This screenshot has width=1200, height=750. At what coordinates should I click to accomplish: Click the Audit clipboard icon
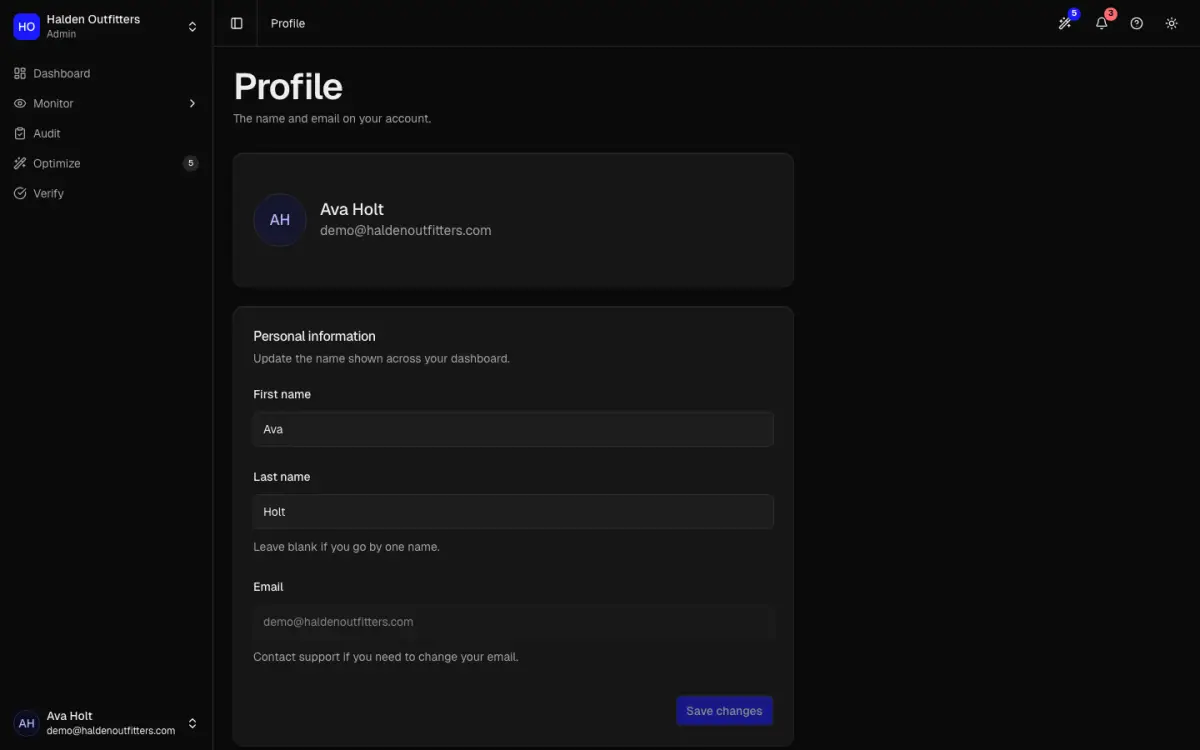[x=20, y=133]
